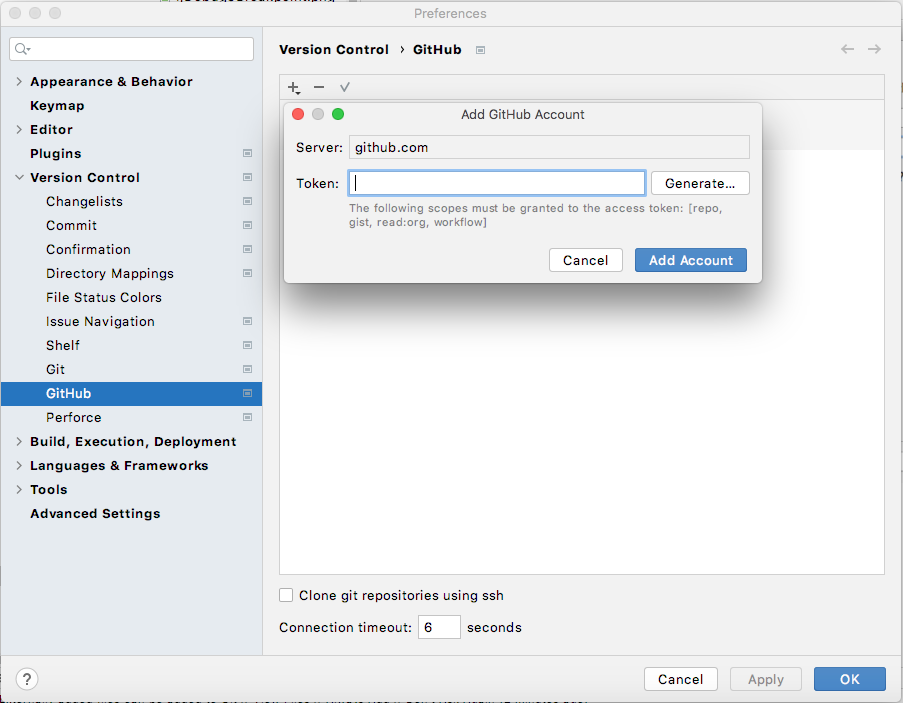
Task: Open Version Control from the breadcrumb
Action: pyautogui.click(x=334, y=48)
